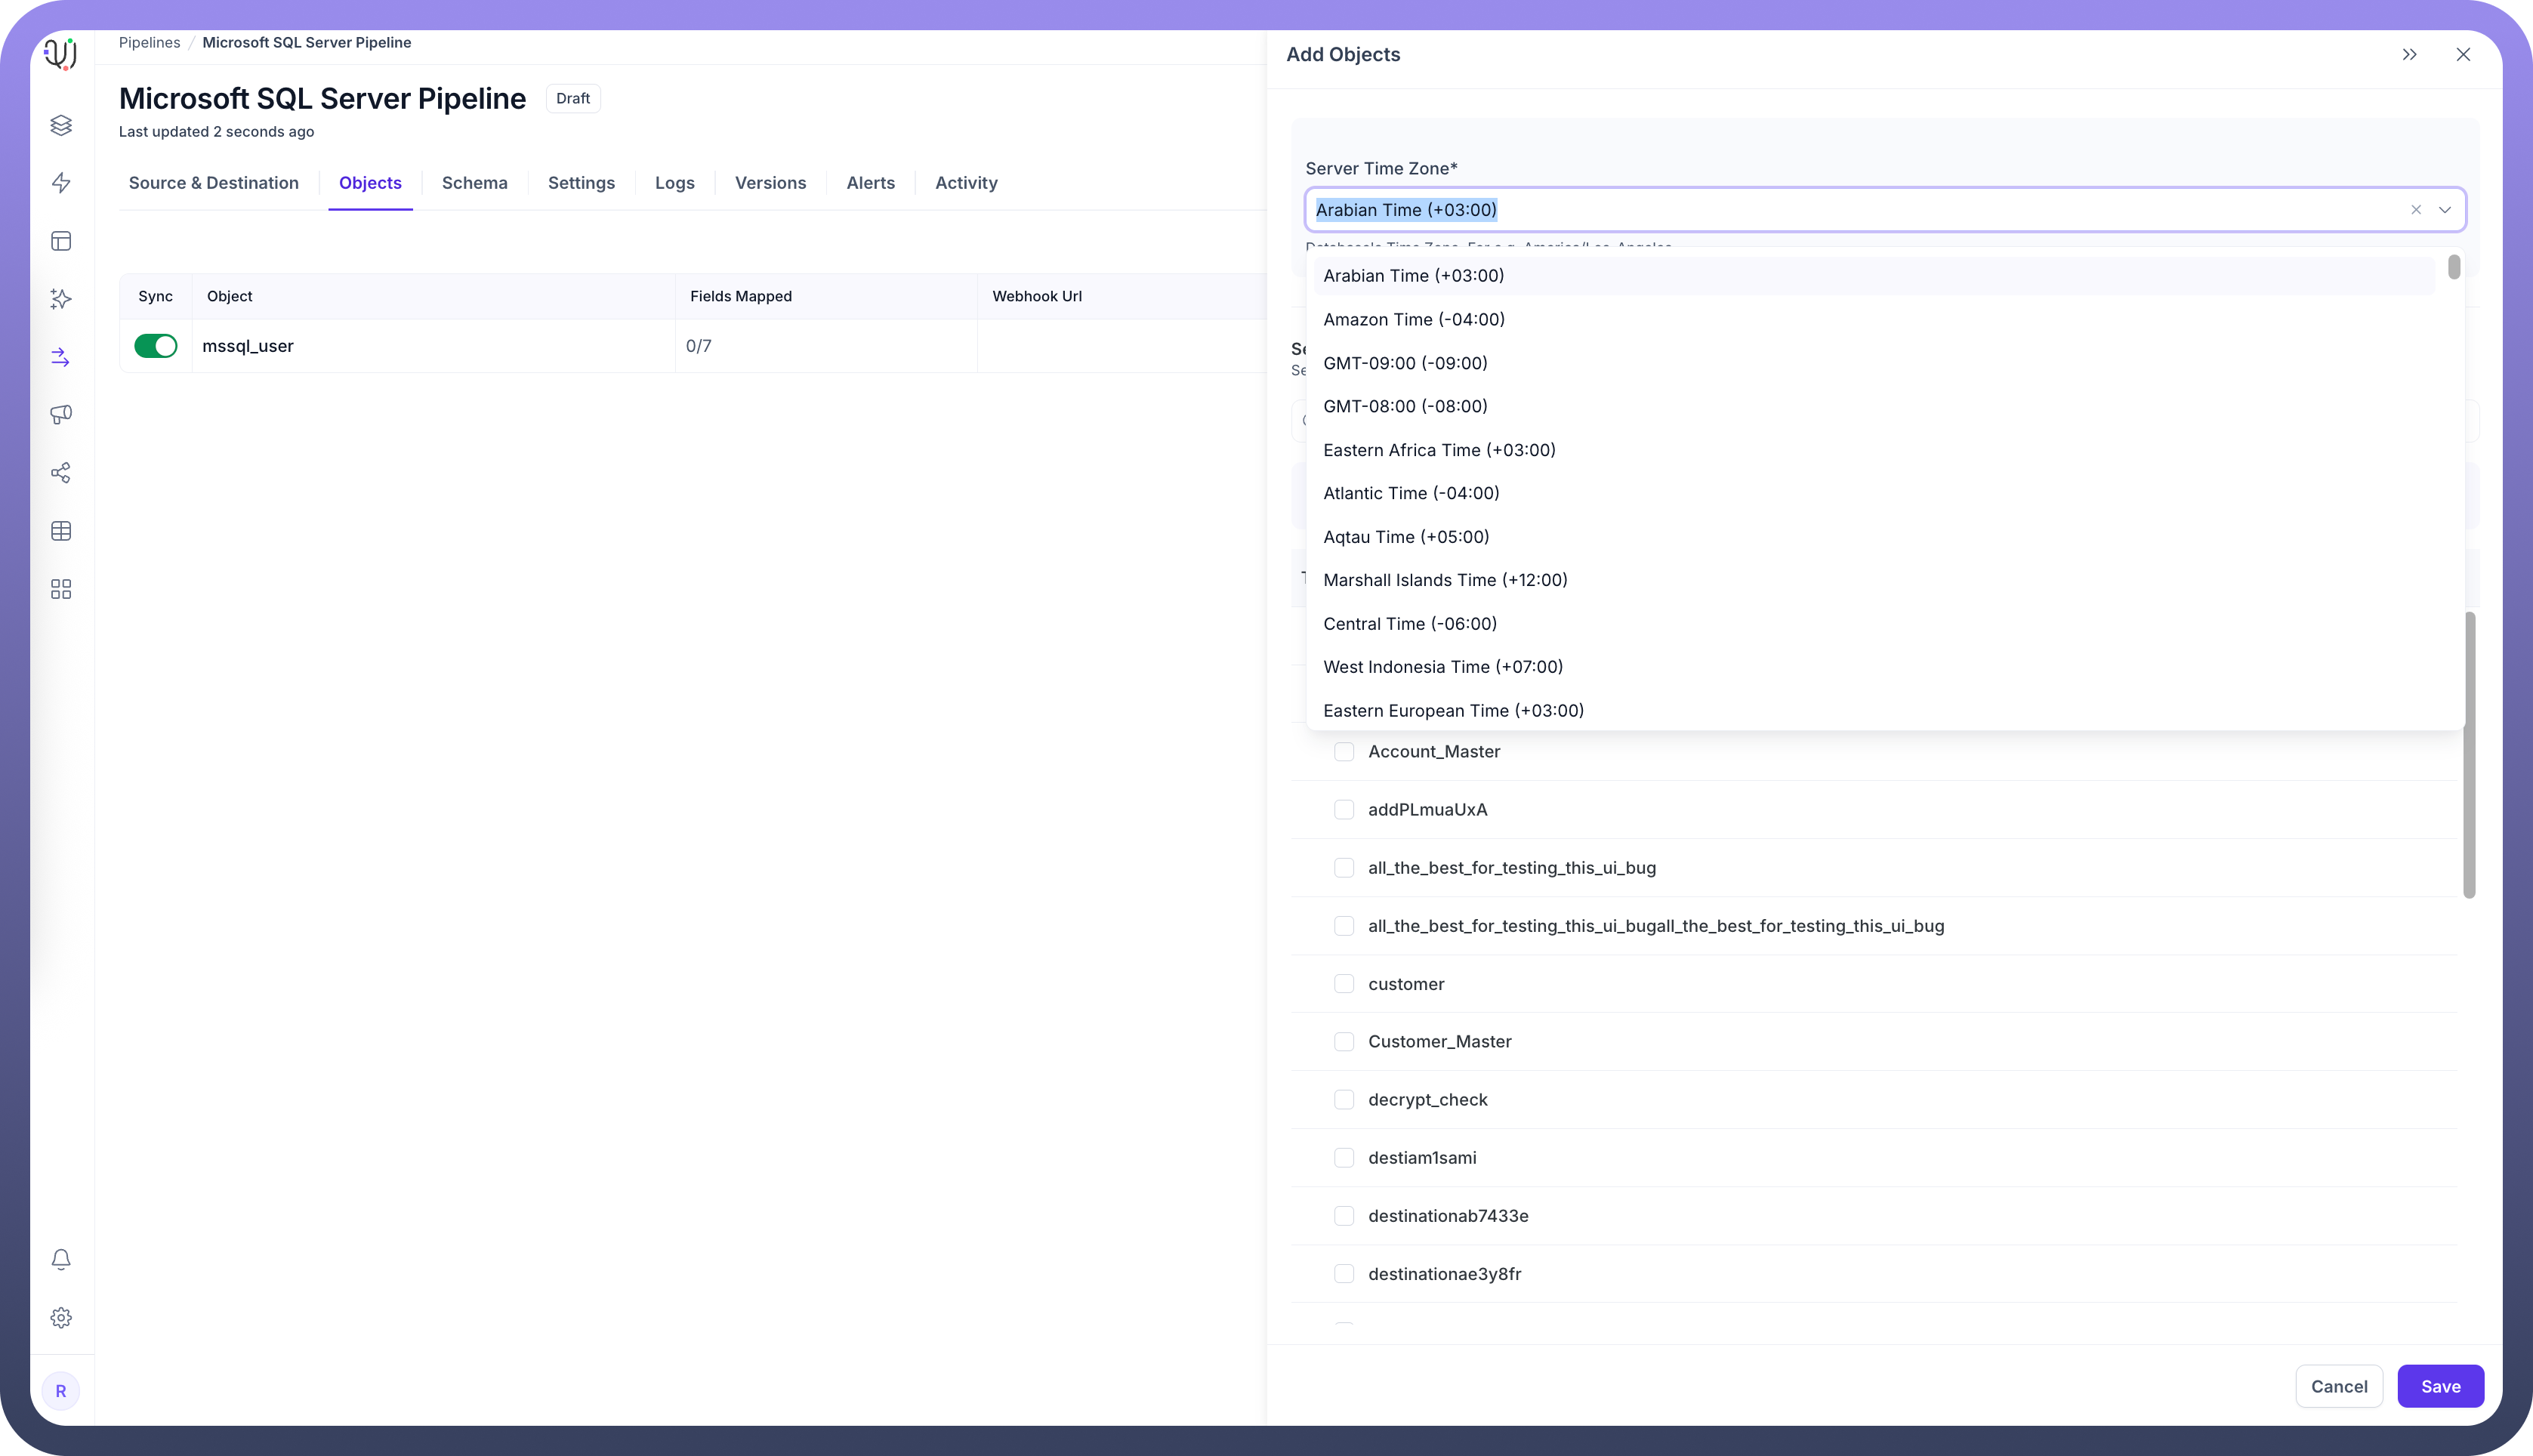Click the Cancel button
This screenshot has height=1456, width=2533.
pyautogui.click(x=2338, y=1386)
